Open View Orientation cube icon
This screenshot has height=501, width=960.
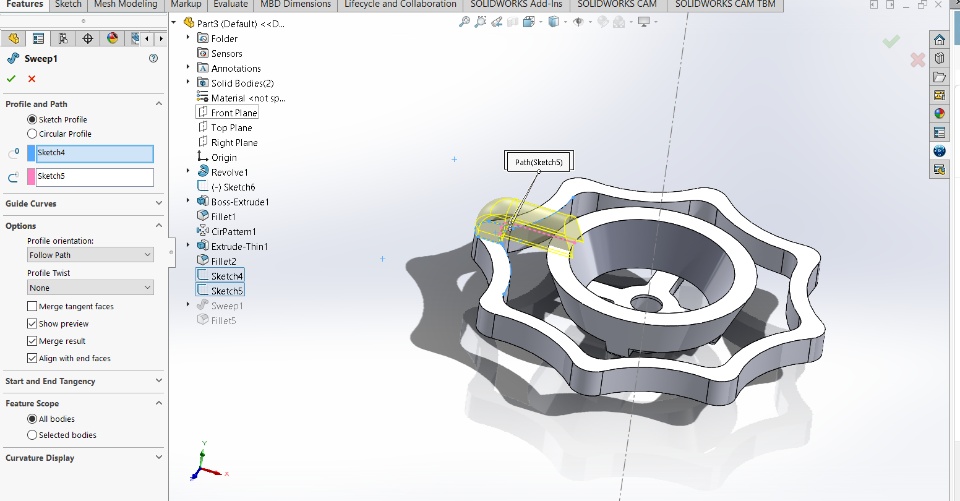point(528,22)
